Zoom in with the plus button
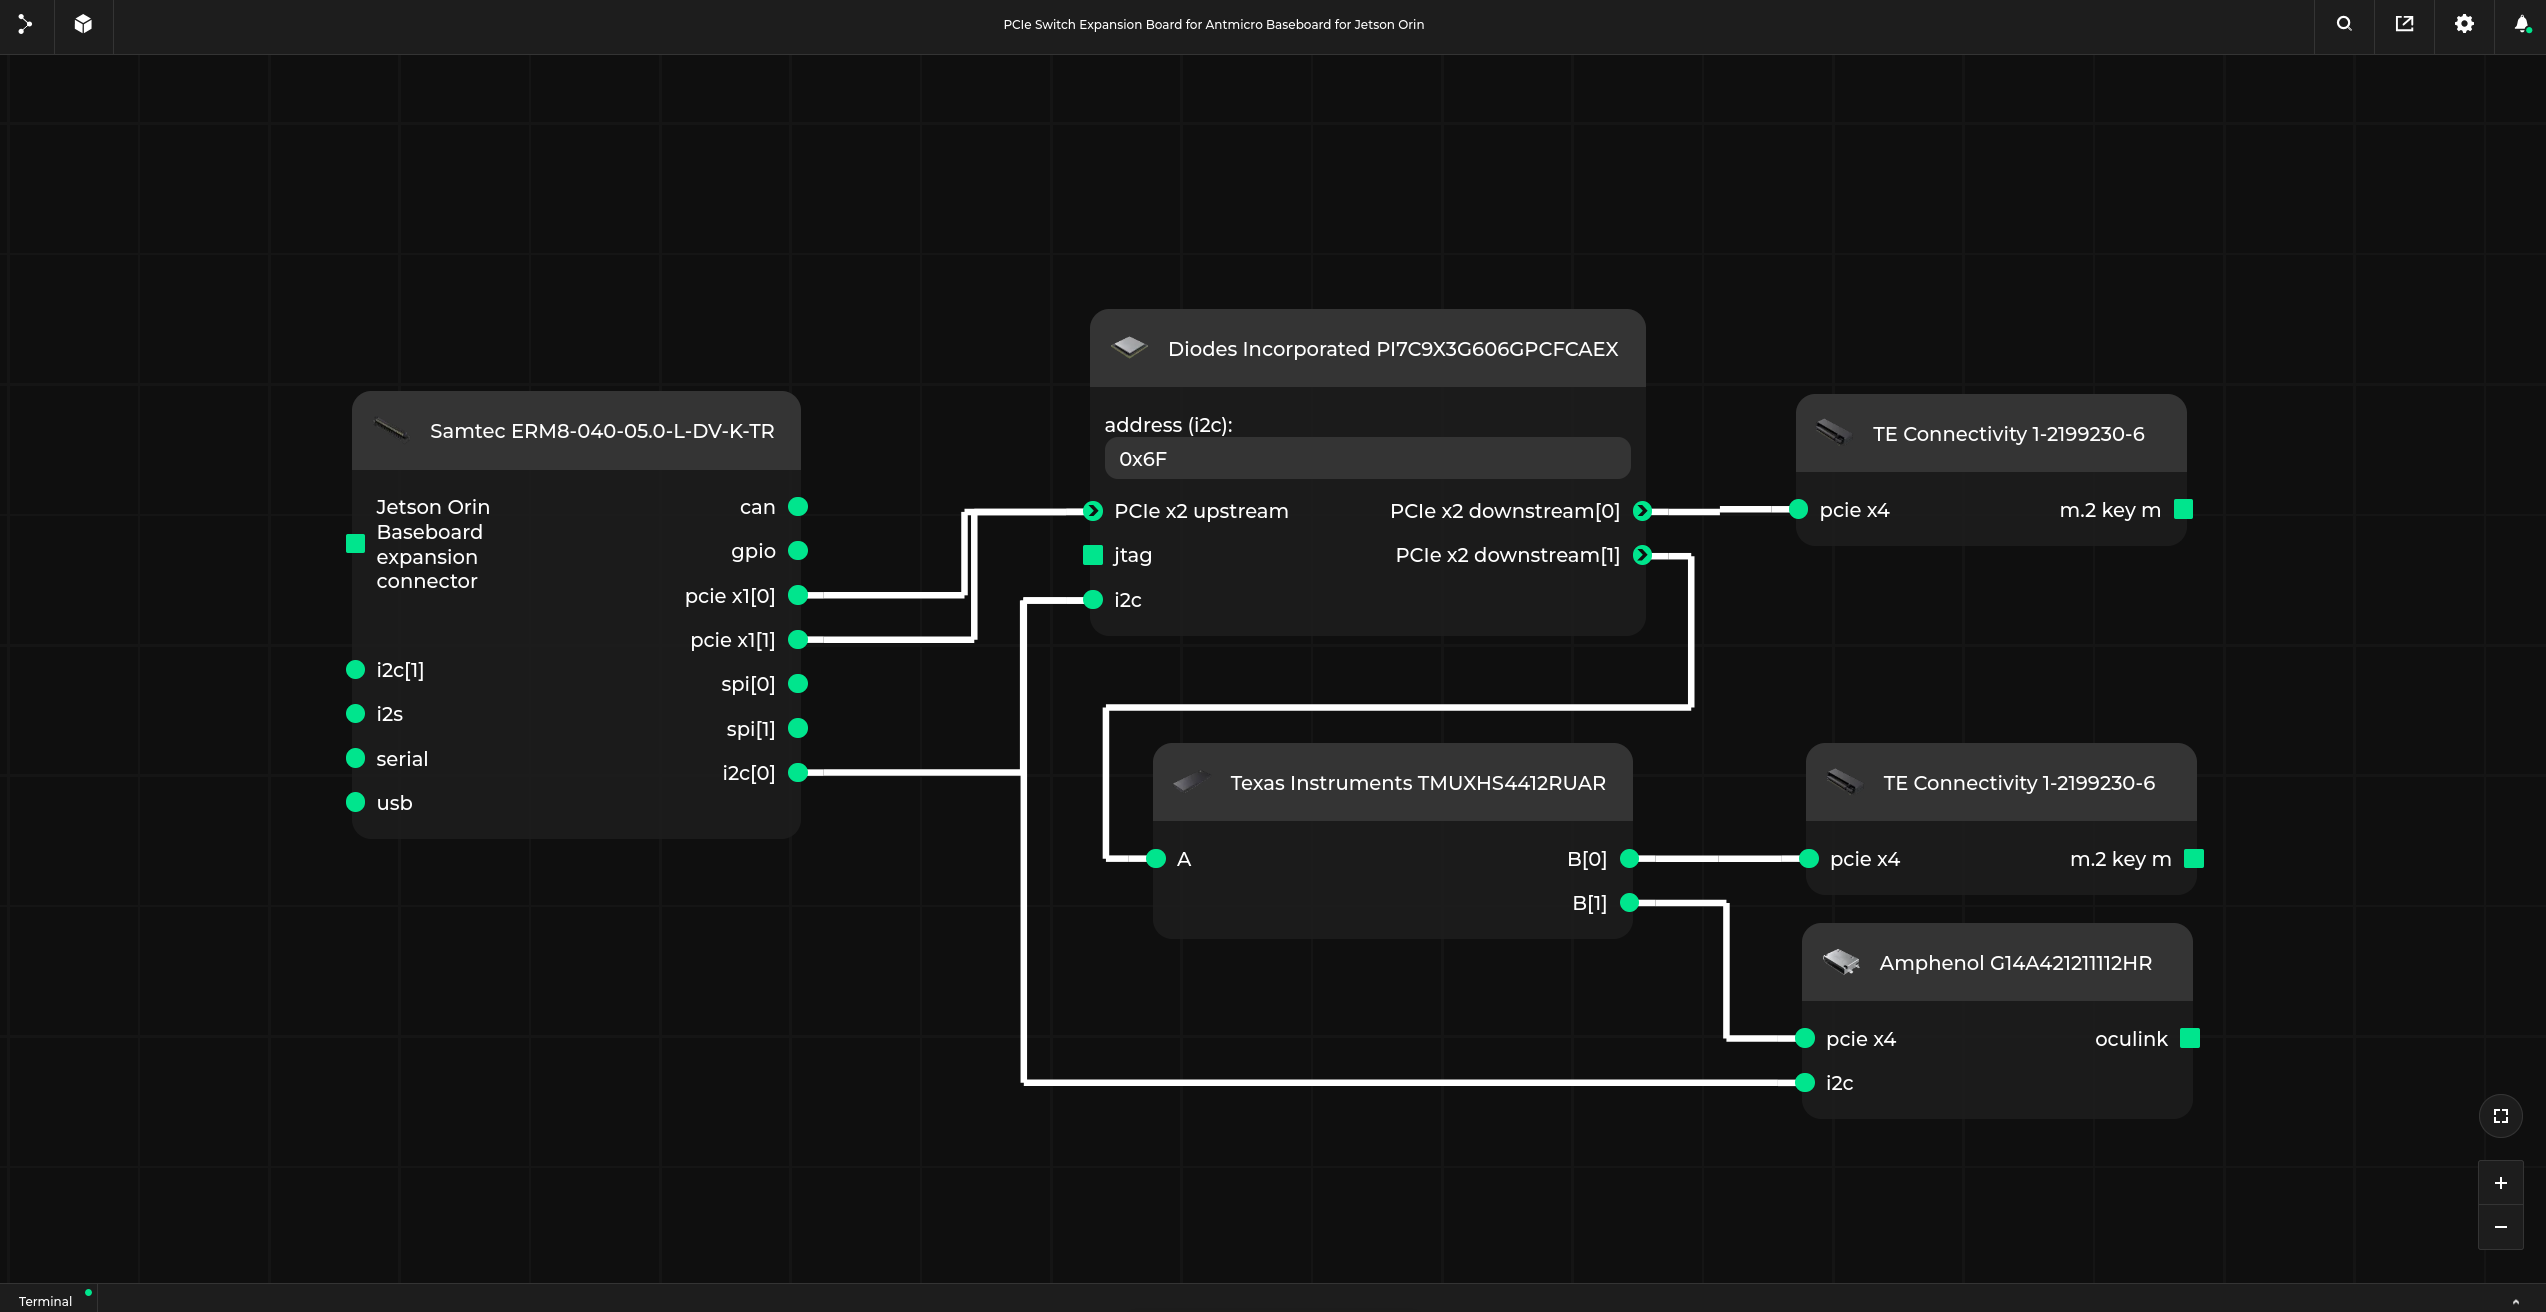The width and height of the screenshot is (2546, 1312). (2501, 1183)
